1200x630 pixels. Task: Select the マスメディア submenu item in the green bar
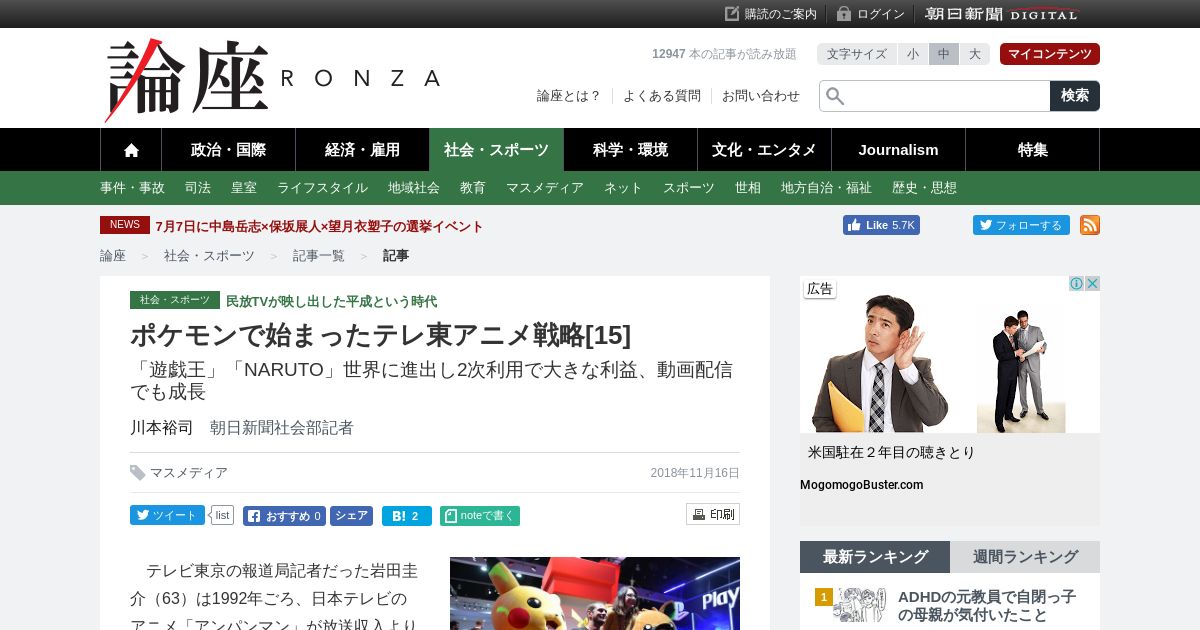point(545,188)
